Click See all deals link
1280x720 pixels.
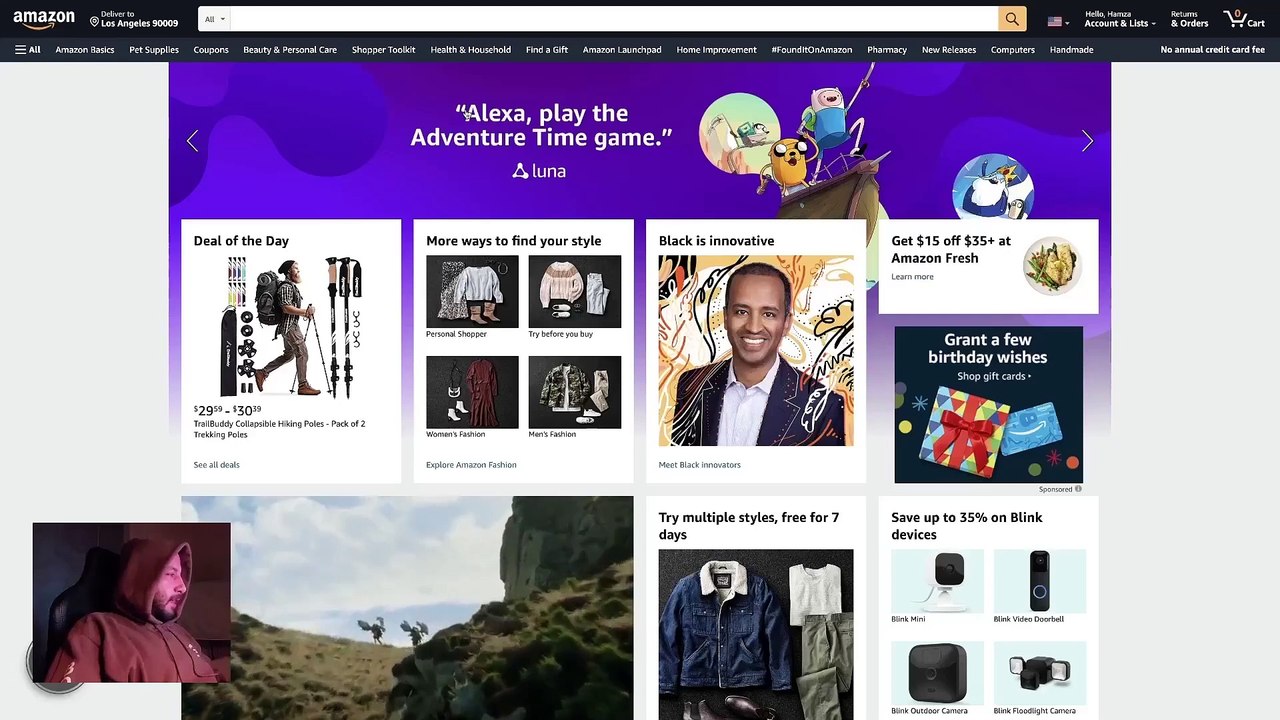coord(216,465)
